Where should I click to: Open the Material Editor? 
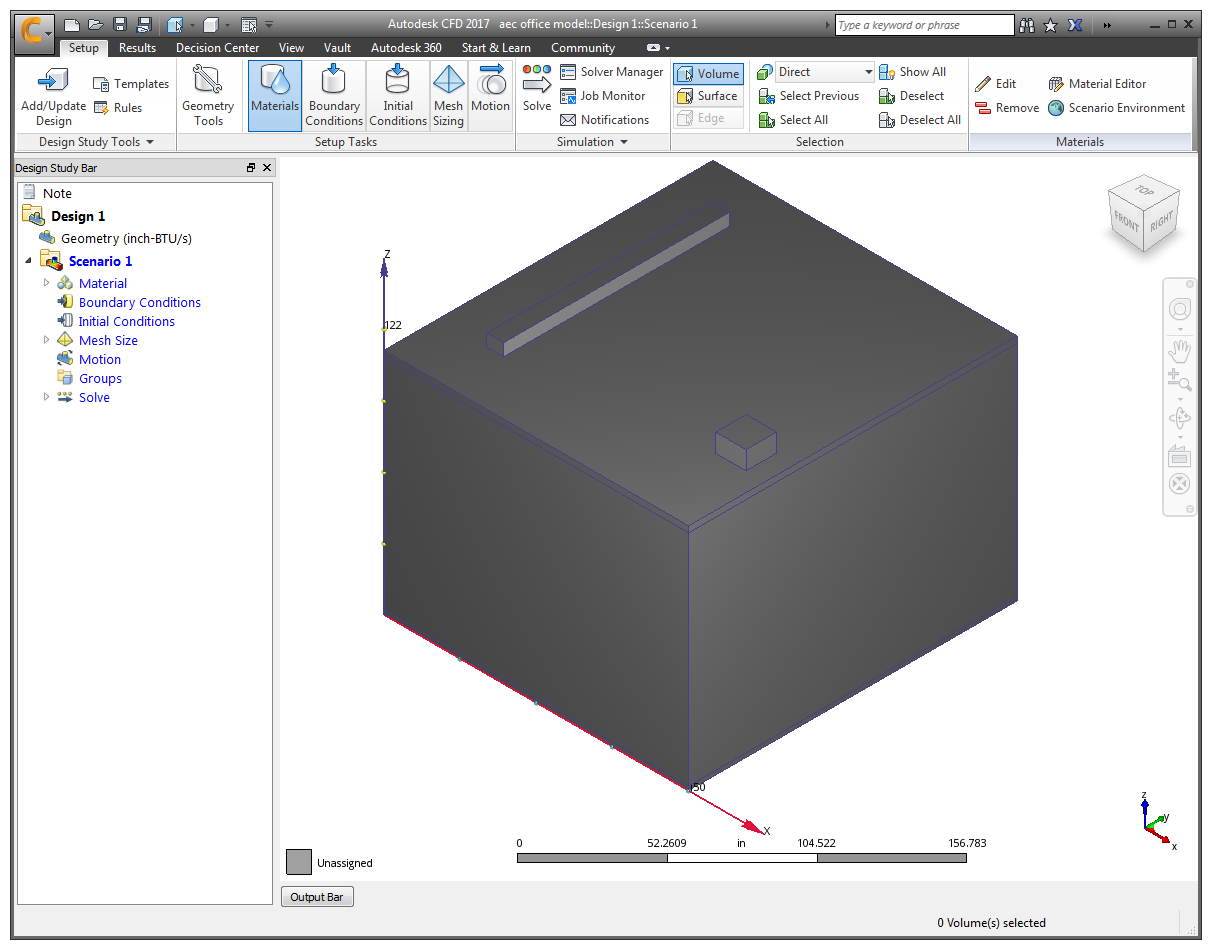1097,84
